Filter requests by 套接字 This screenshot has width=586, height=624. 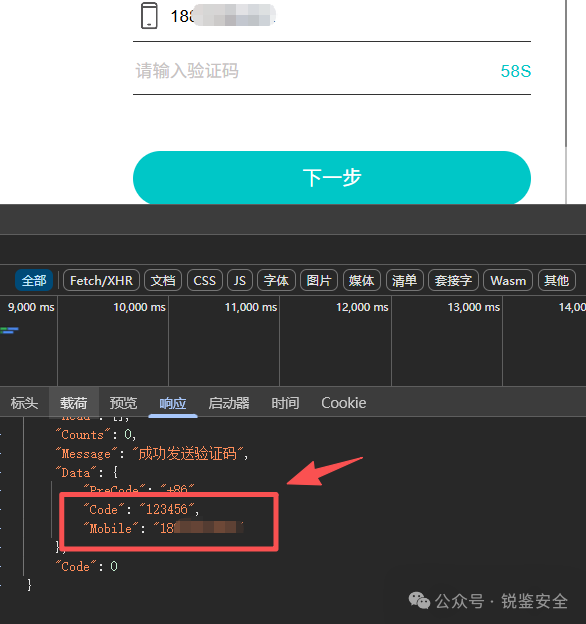pyautogui.click(x=453, y=281)
